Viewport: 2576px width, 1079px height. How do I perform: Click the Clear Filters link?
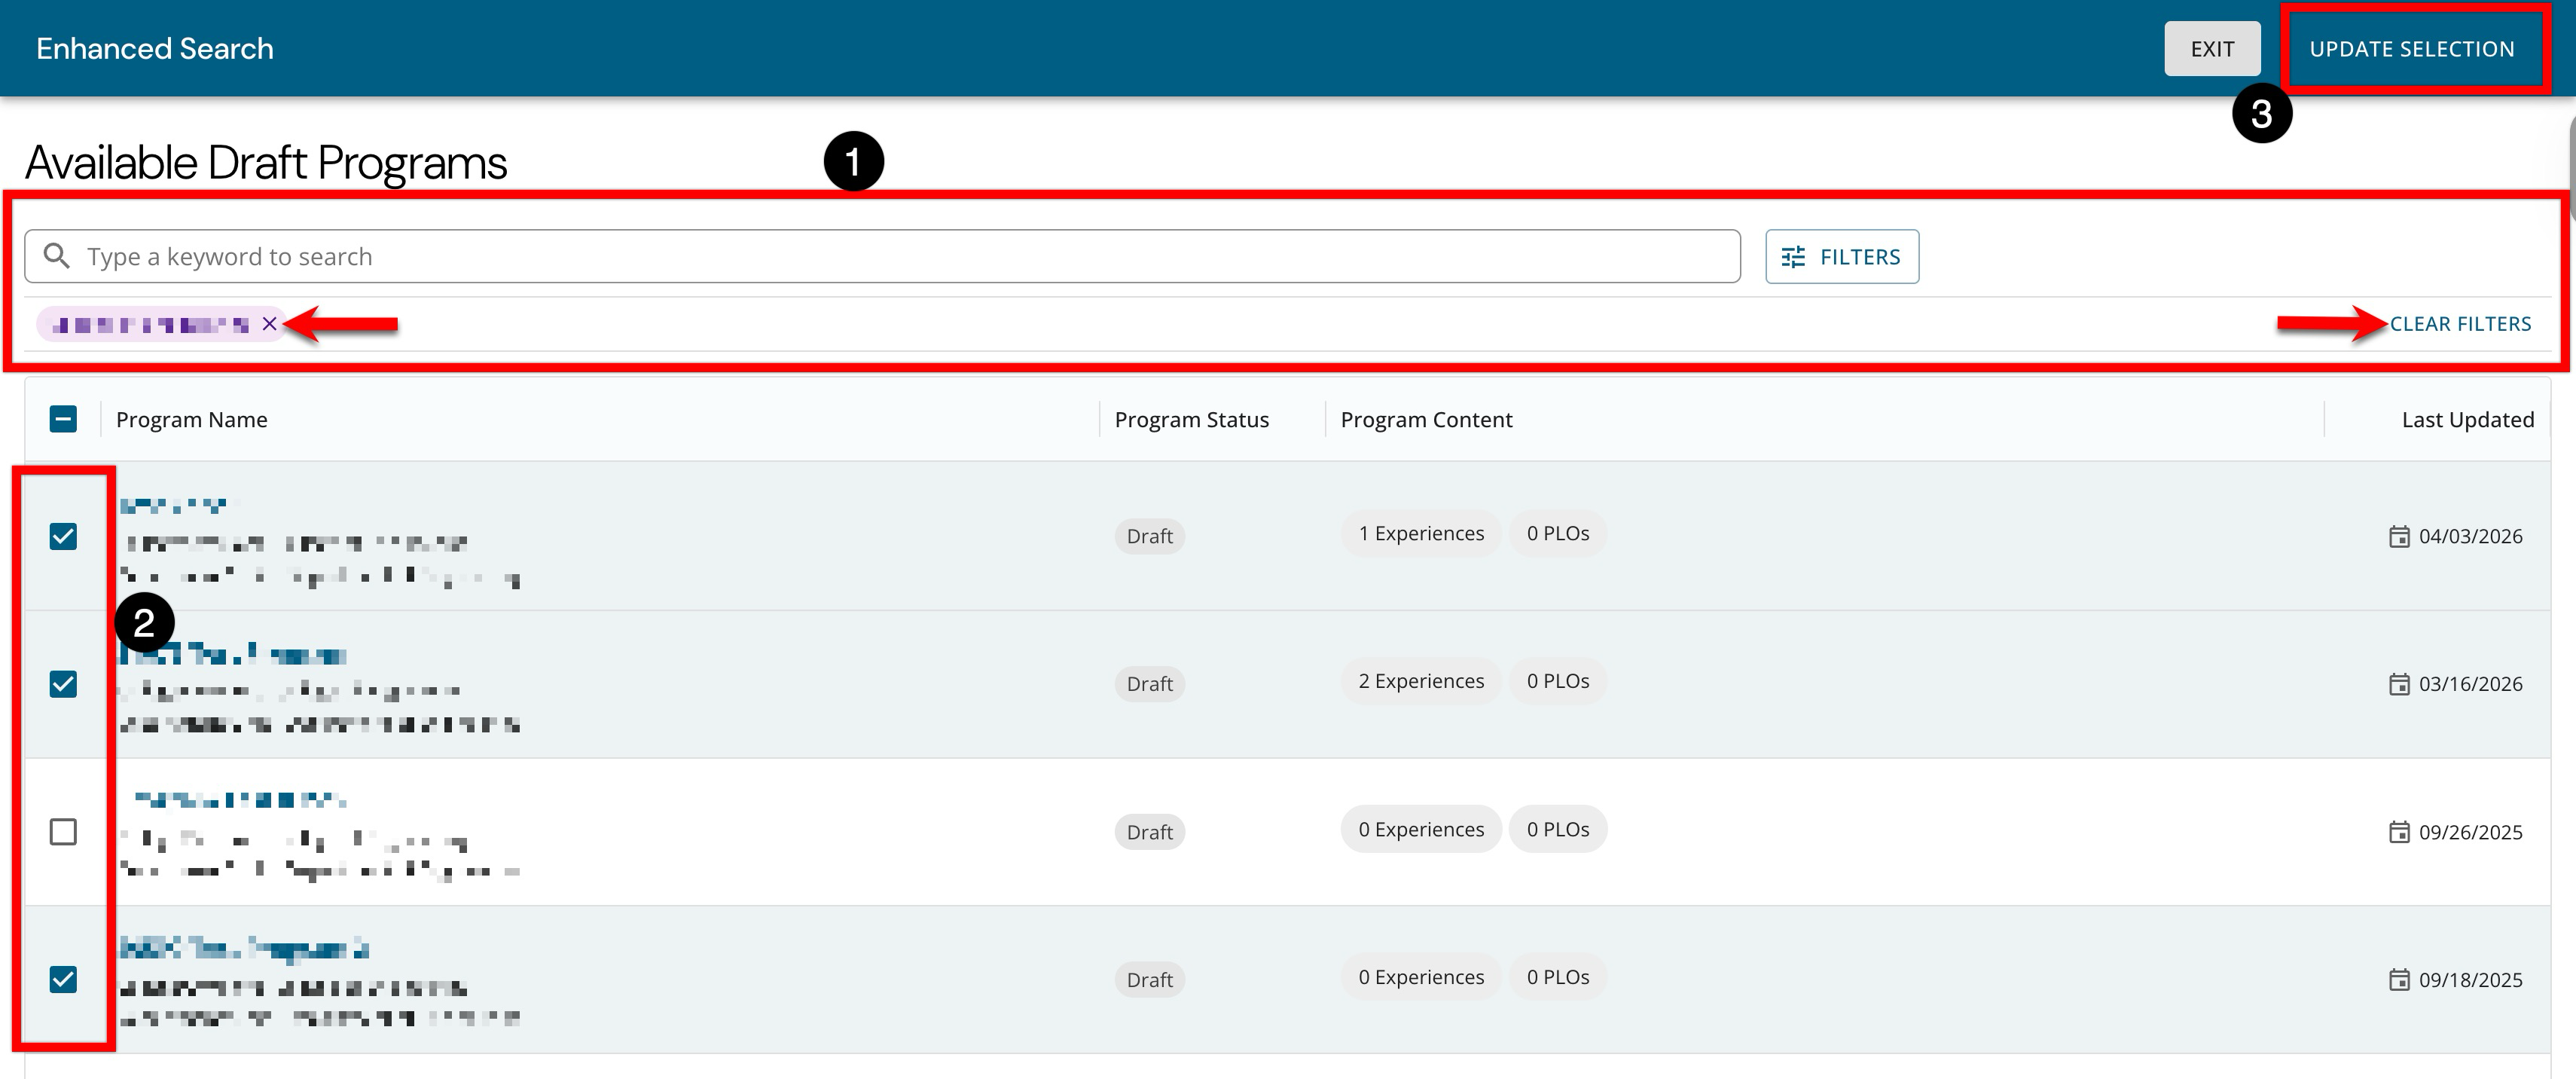click(2460, 324)
